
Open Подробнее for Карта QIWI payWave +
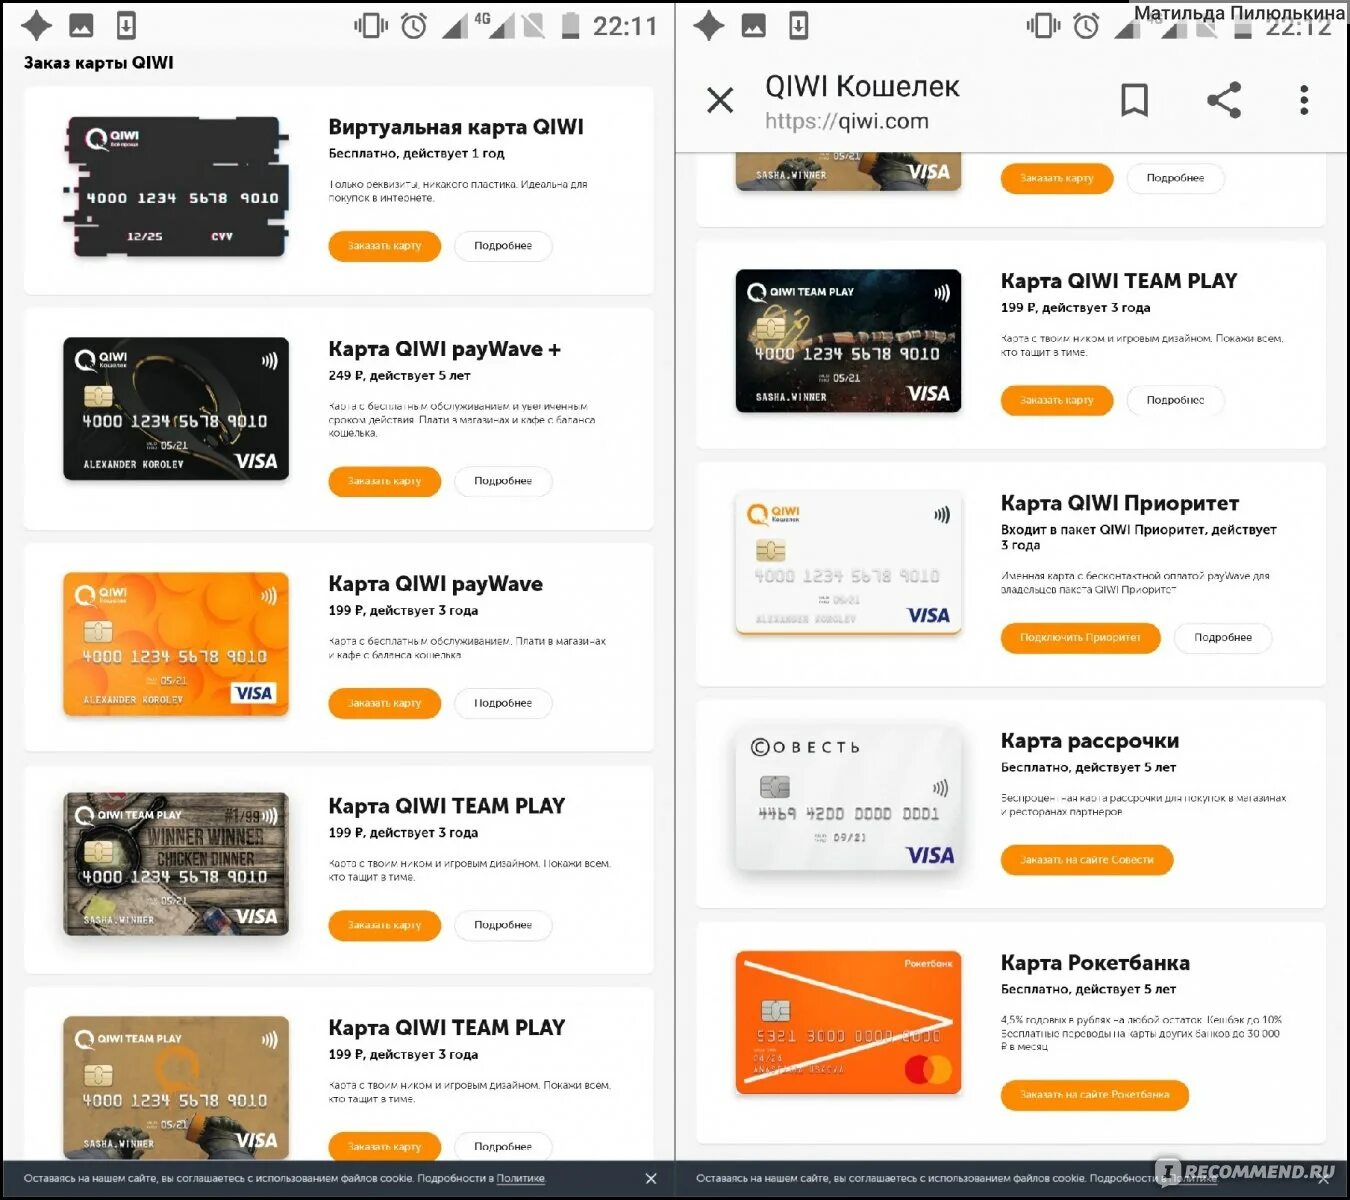(x=503, y=481)
